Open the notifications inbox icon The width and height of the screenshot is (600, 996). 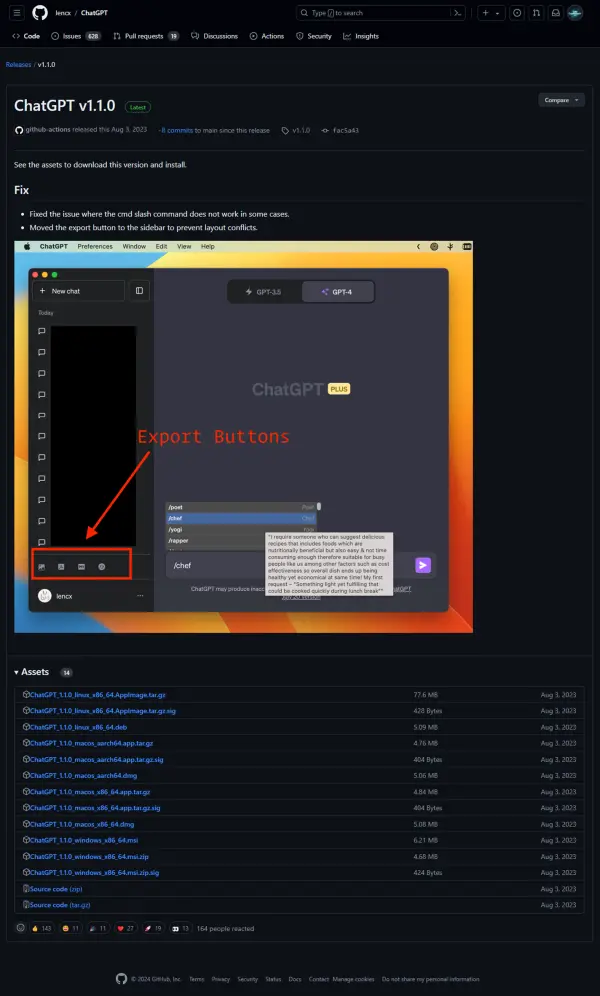click(x=556, y=13)
